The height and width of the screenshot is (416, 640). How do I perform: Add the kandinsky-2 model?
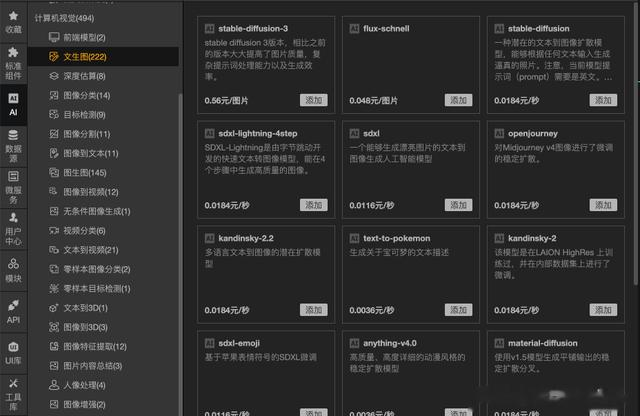tap(603, 310)
